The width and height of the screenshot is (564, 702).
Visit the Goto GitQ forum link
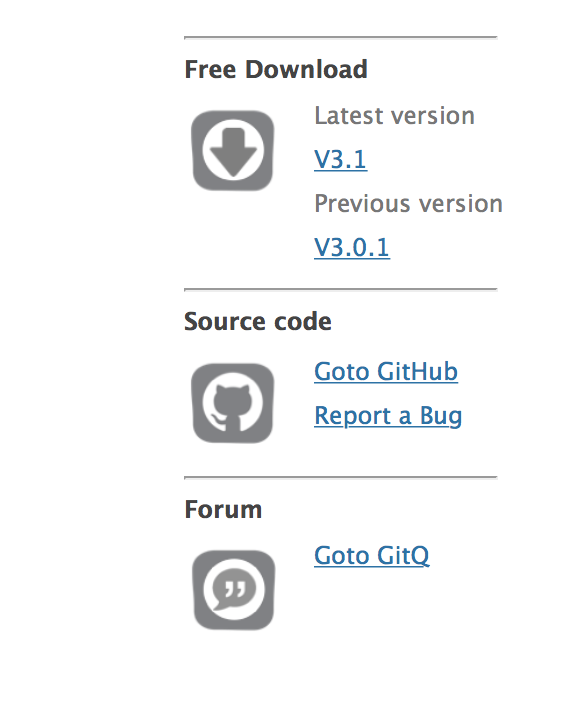[x=372, y=556]
